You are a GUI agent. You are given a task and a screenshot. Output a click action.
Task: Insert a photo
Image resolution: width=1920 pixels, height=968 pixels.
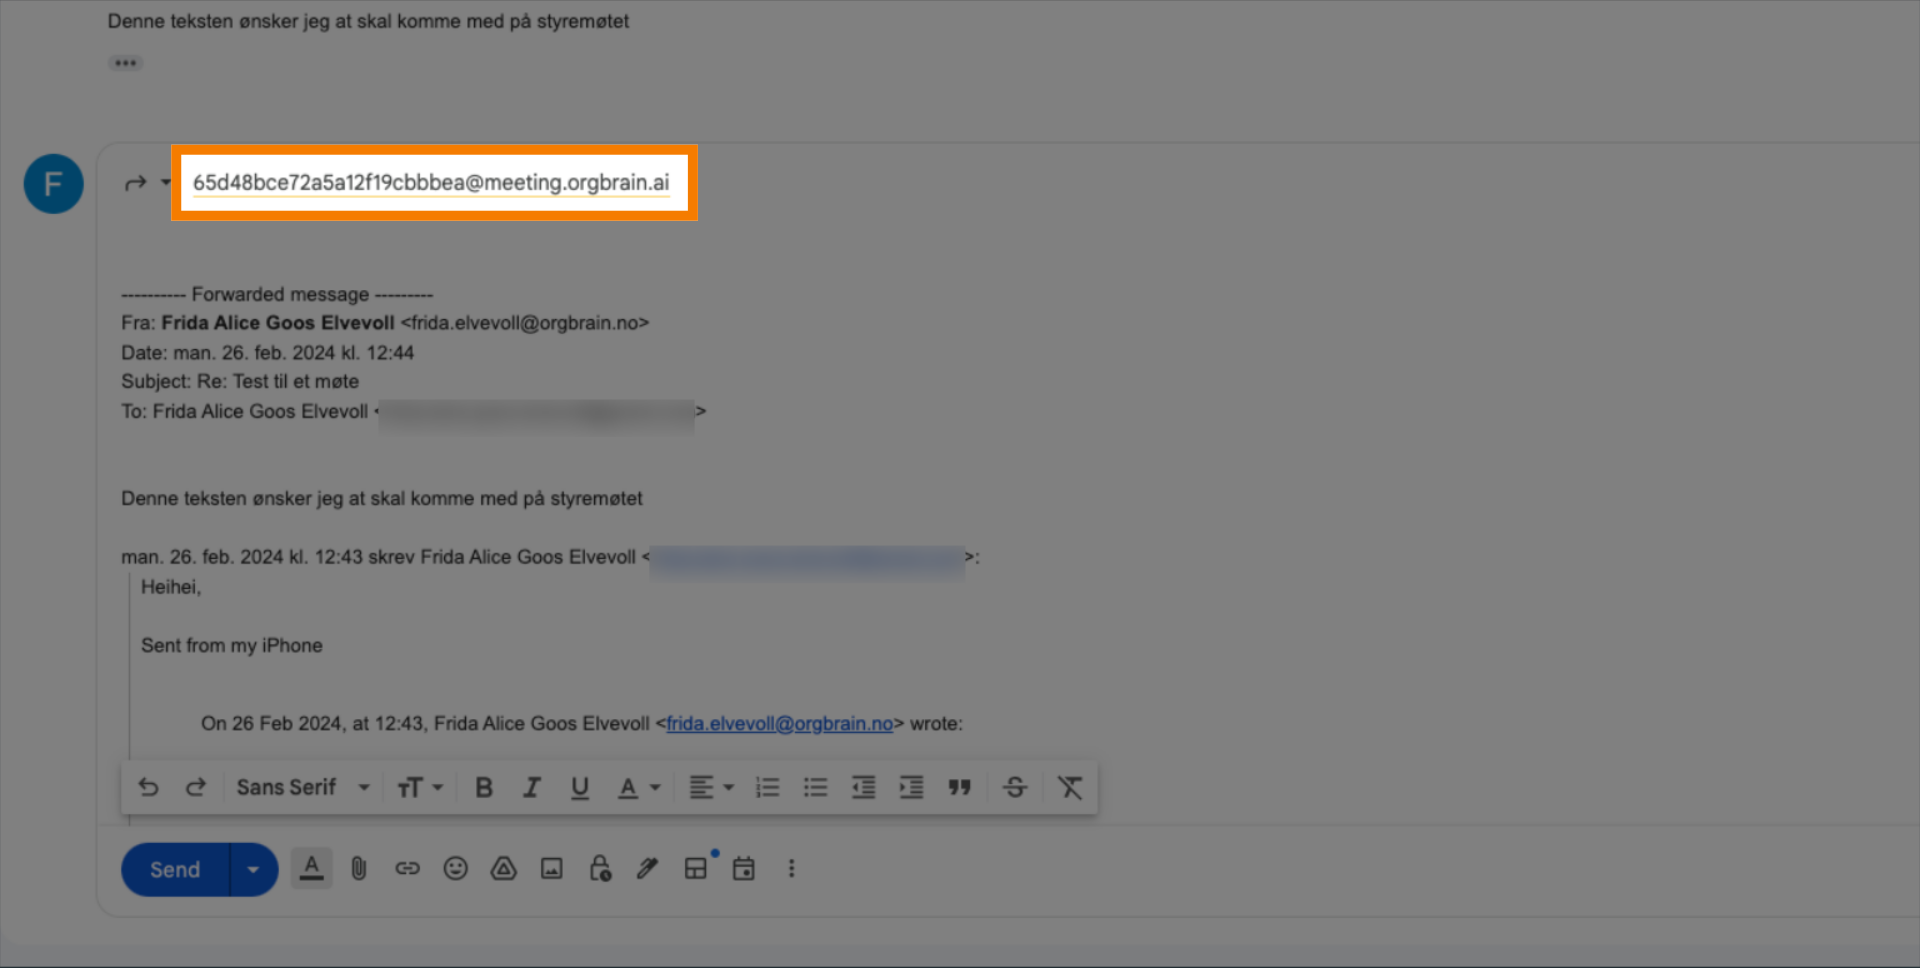point(551,869)
